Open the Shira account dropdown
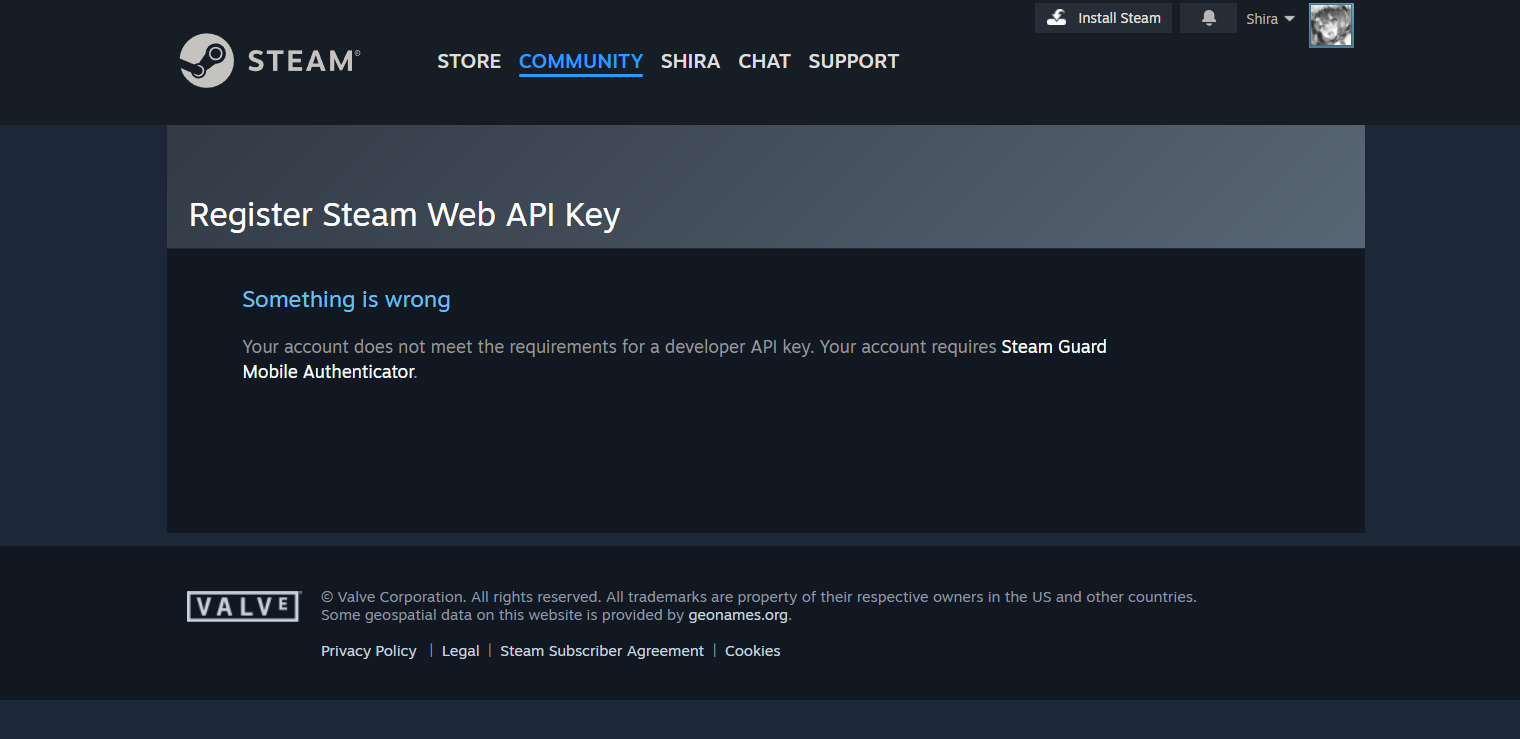 [x=1270, y=19]
